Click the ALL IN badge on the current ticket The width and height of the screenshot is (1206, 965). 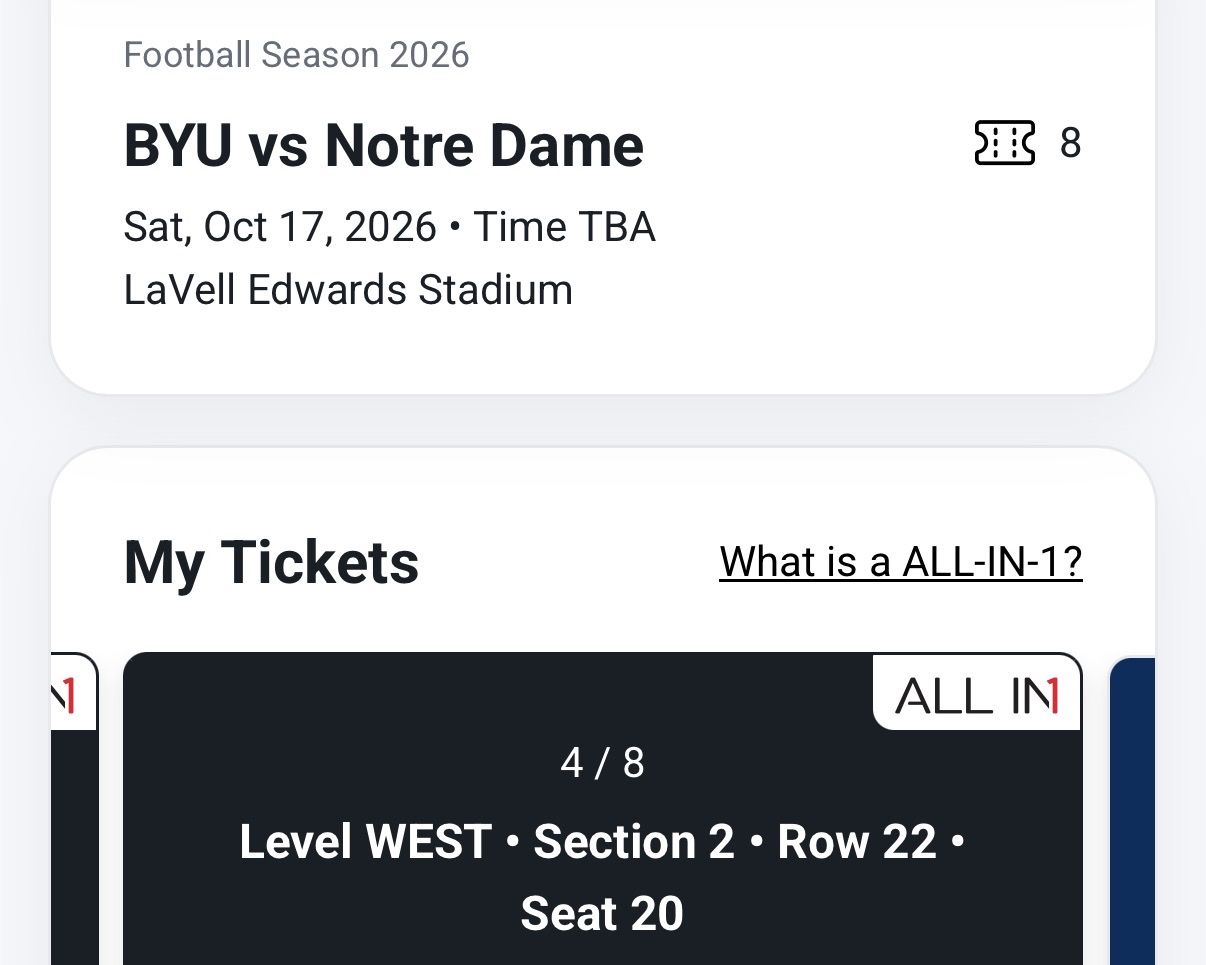coord(976,693)
